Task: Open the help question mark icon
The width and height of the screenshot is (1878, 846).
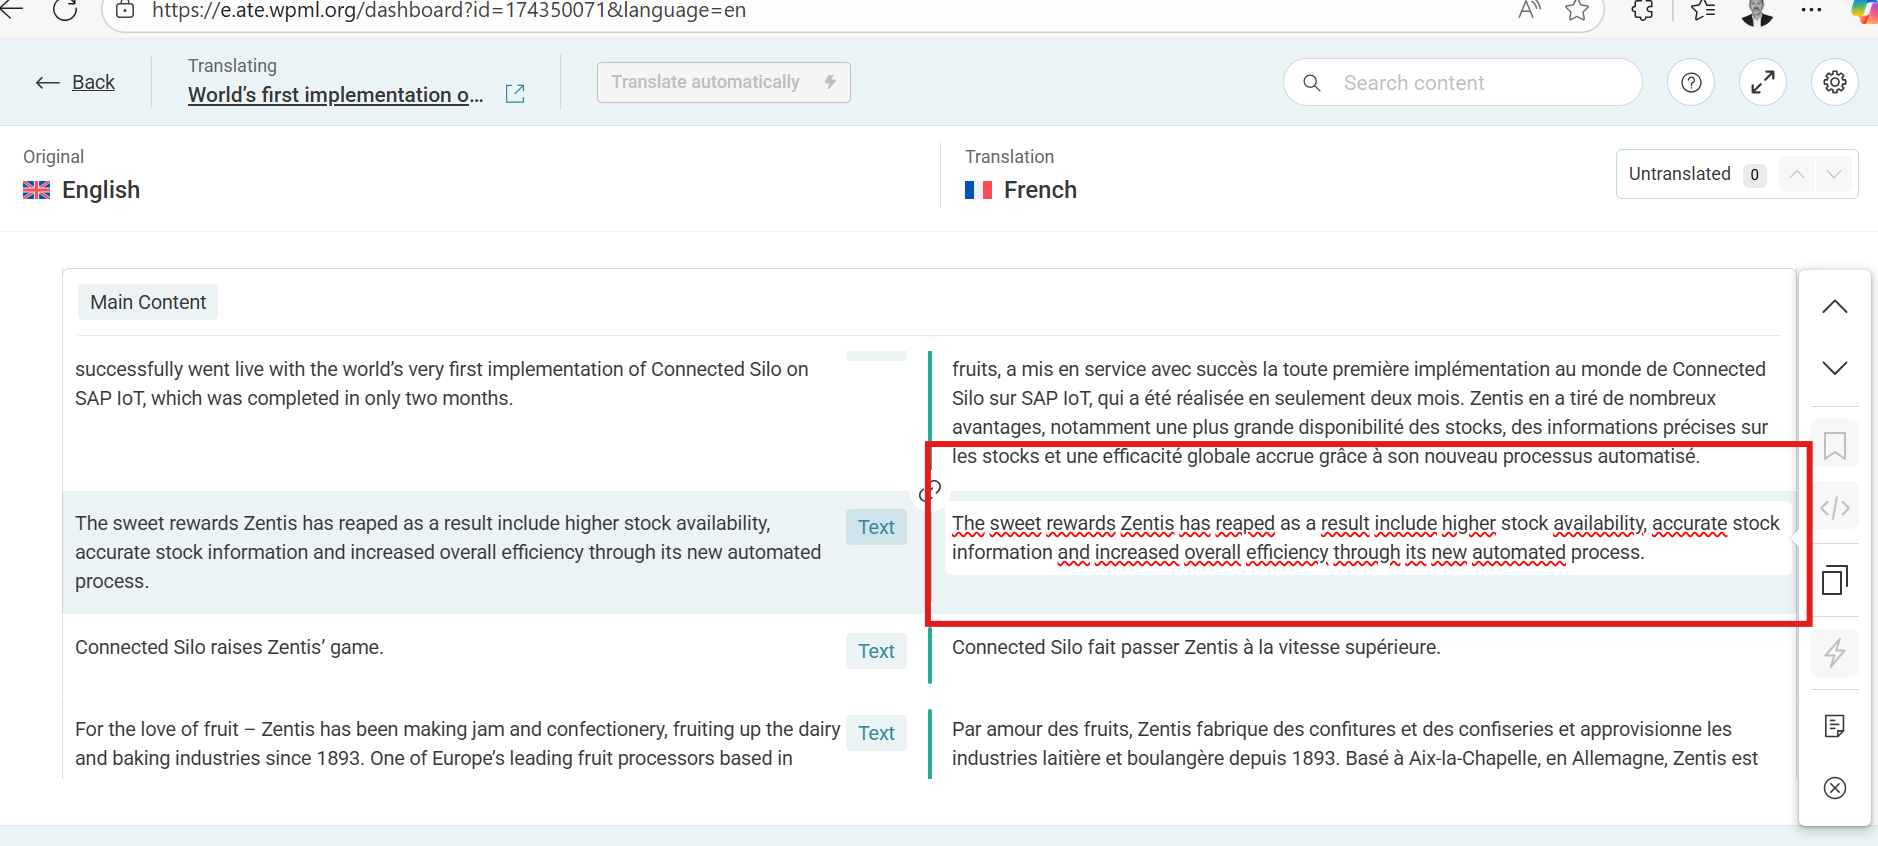Action: (x=1691, y=82)
